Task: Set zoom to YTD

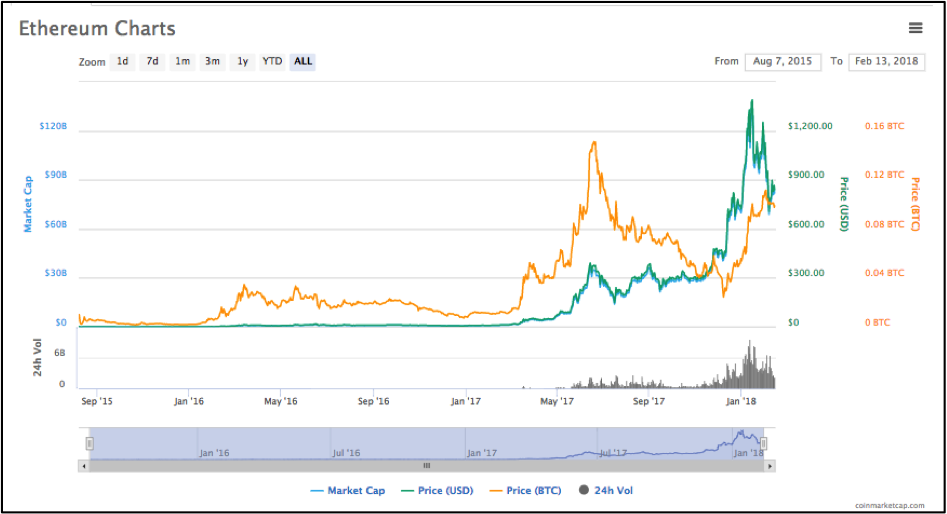Action: [272, 62]
